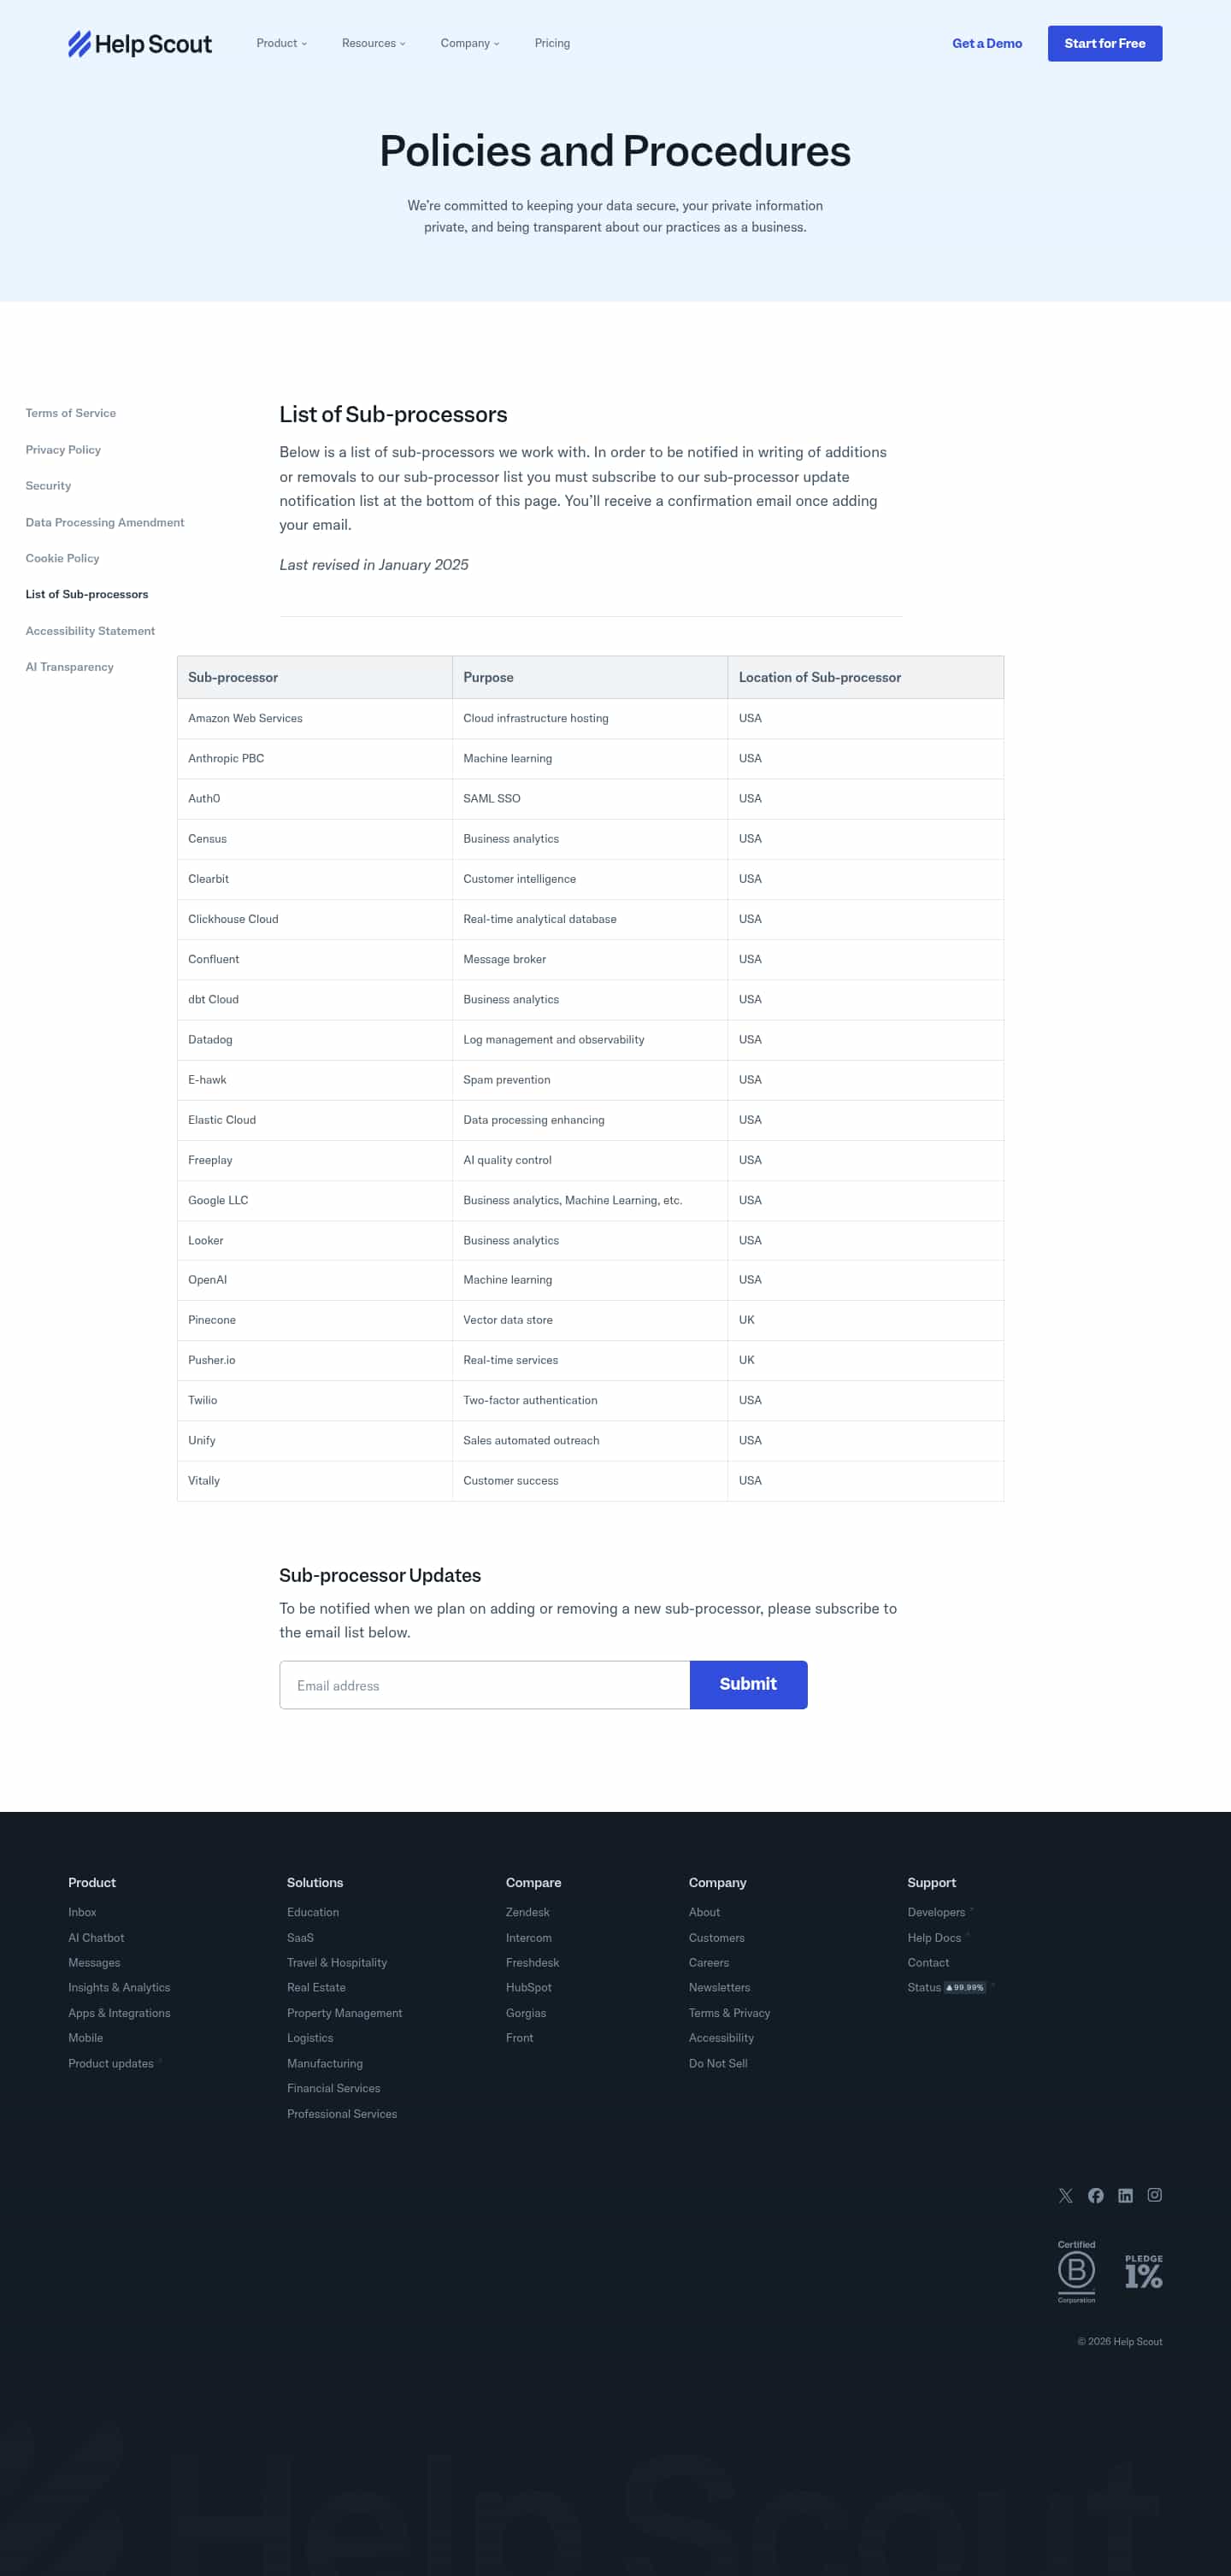Expand the Company dropdown
This screenshot has width=1231, height=2576.
469,43
